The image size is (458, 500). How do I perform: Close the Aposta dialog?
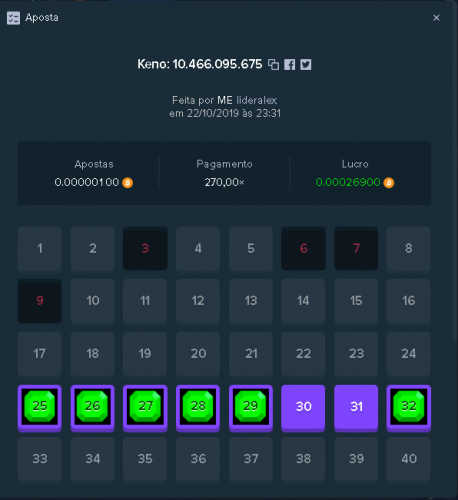(436, 18)
